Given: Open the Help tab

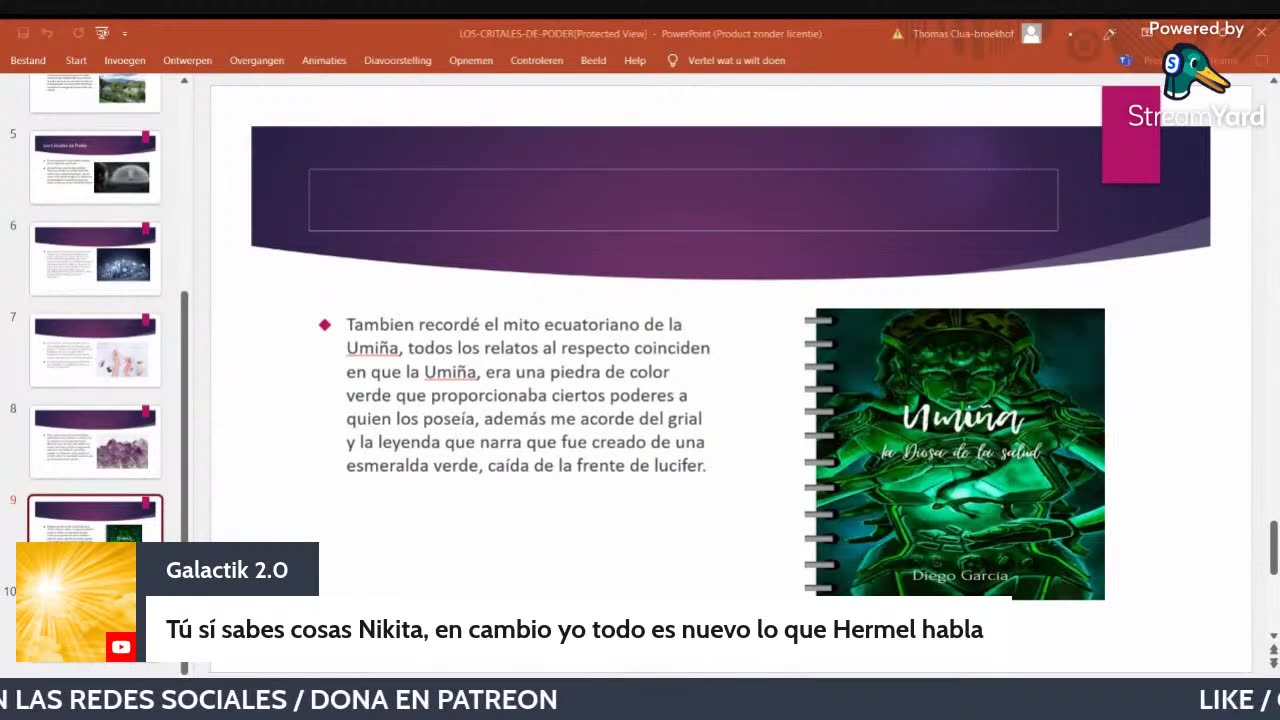Looking at the screenshot, I should (x=635, y=60).
